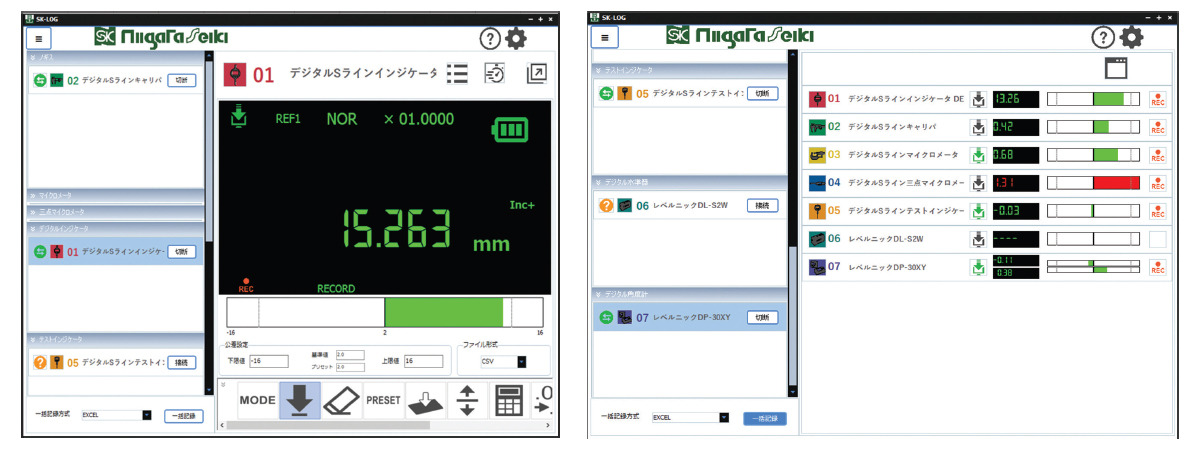
Task: Open the data list icon beside device 01 title
Action: [457, 74]
